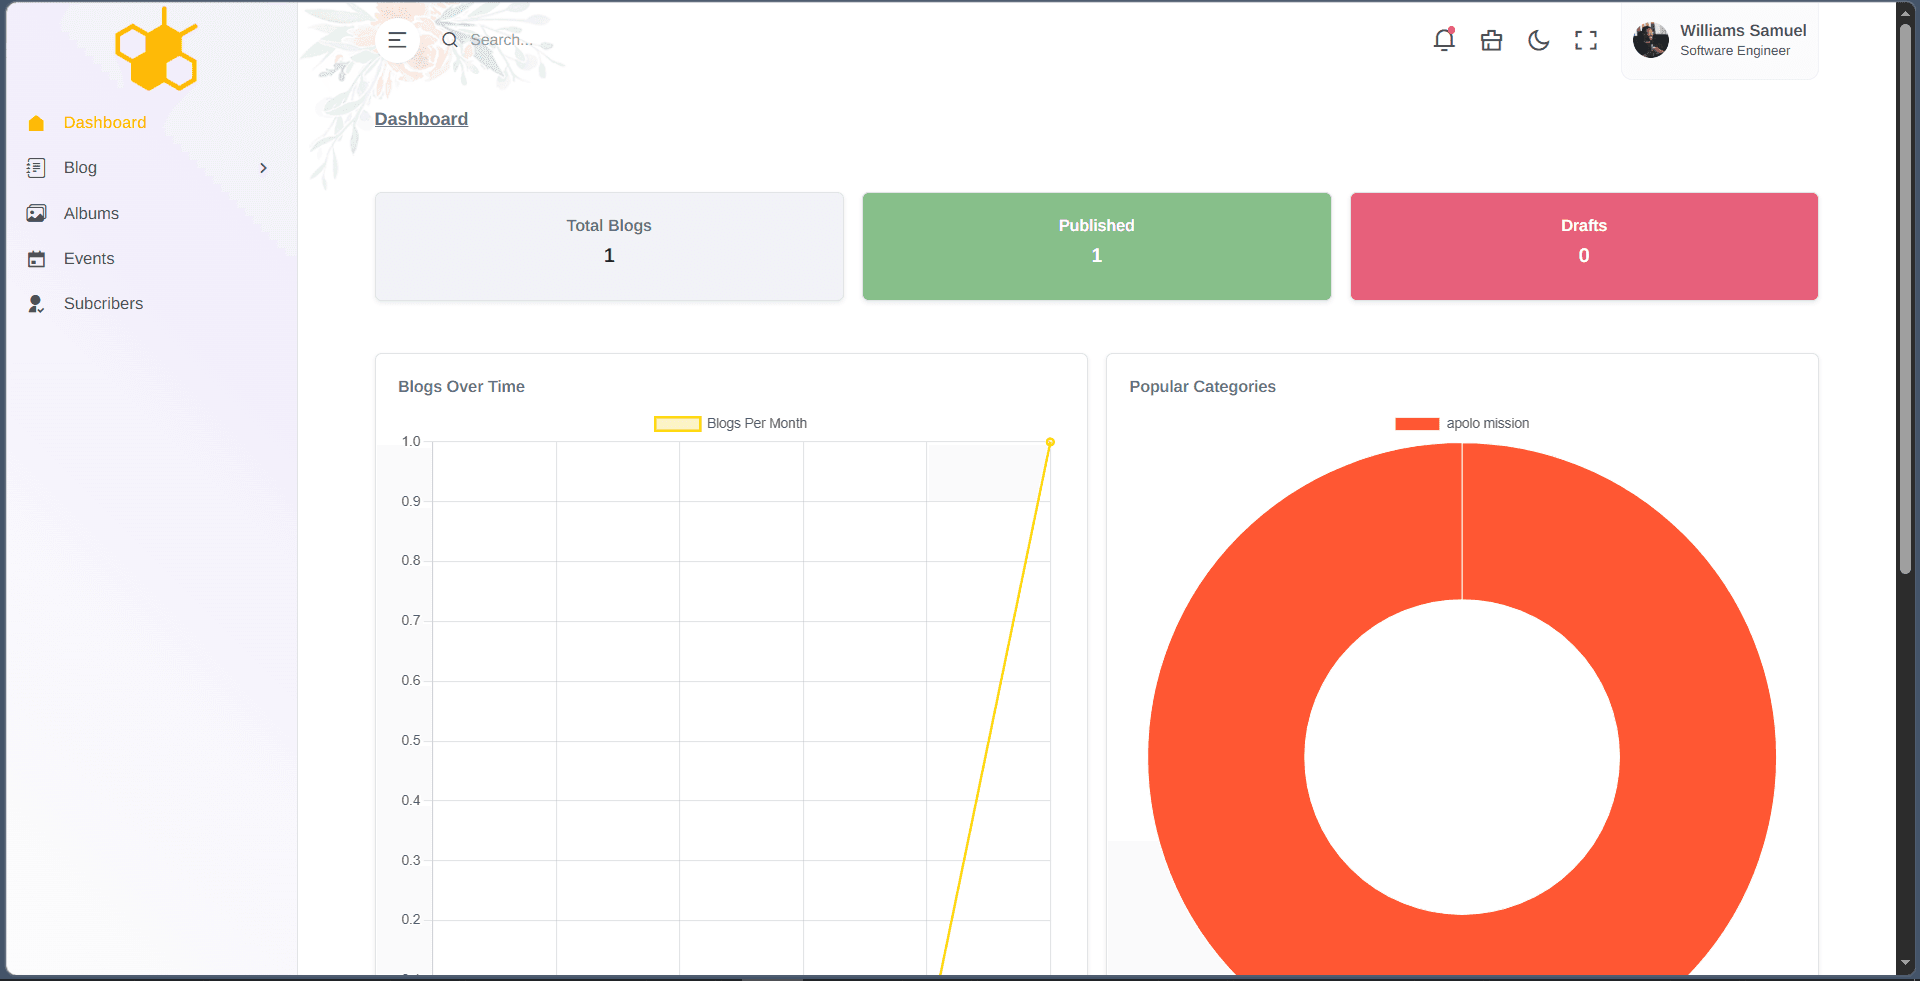
Task: Open the Williams Samuel user name
Action: [1743, 31]
